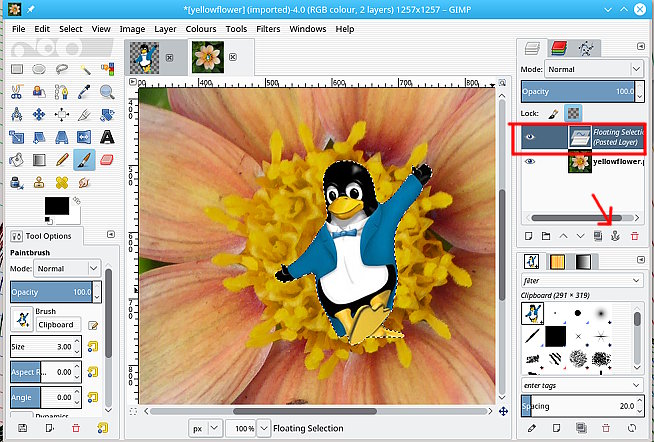The image size is (654, 442).
Task: Create a new layer group
Action: point(546,236)
